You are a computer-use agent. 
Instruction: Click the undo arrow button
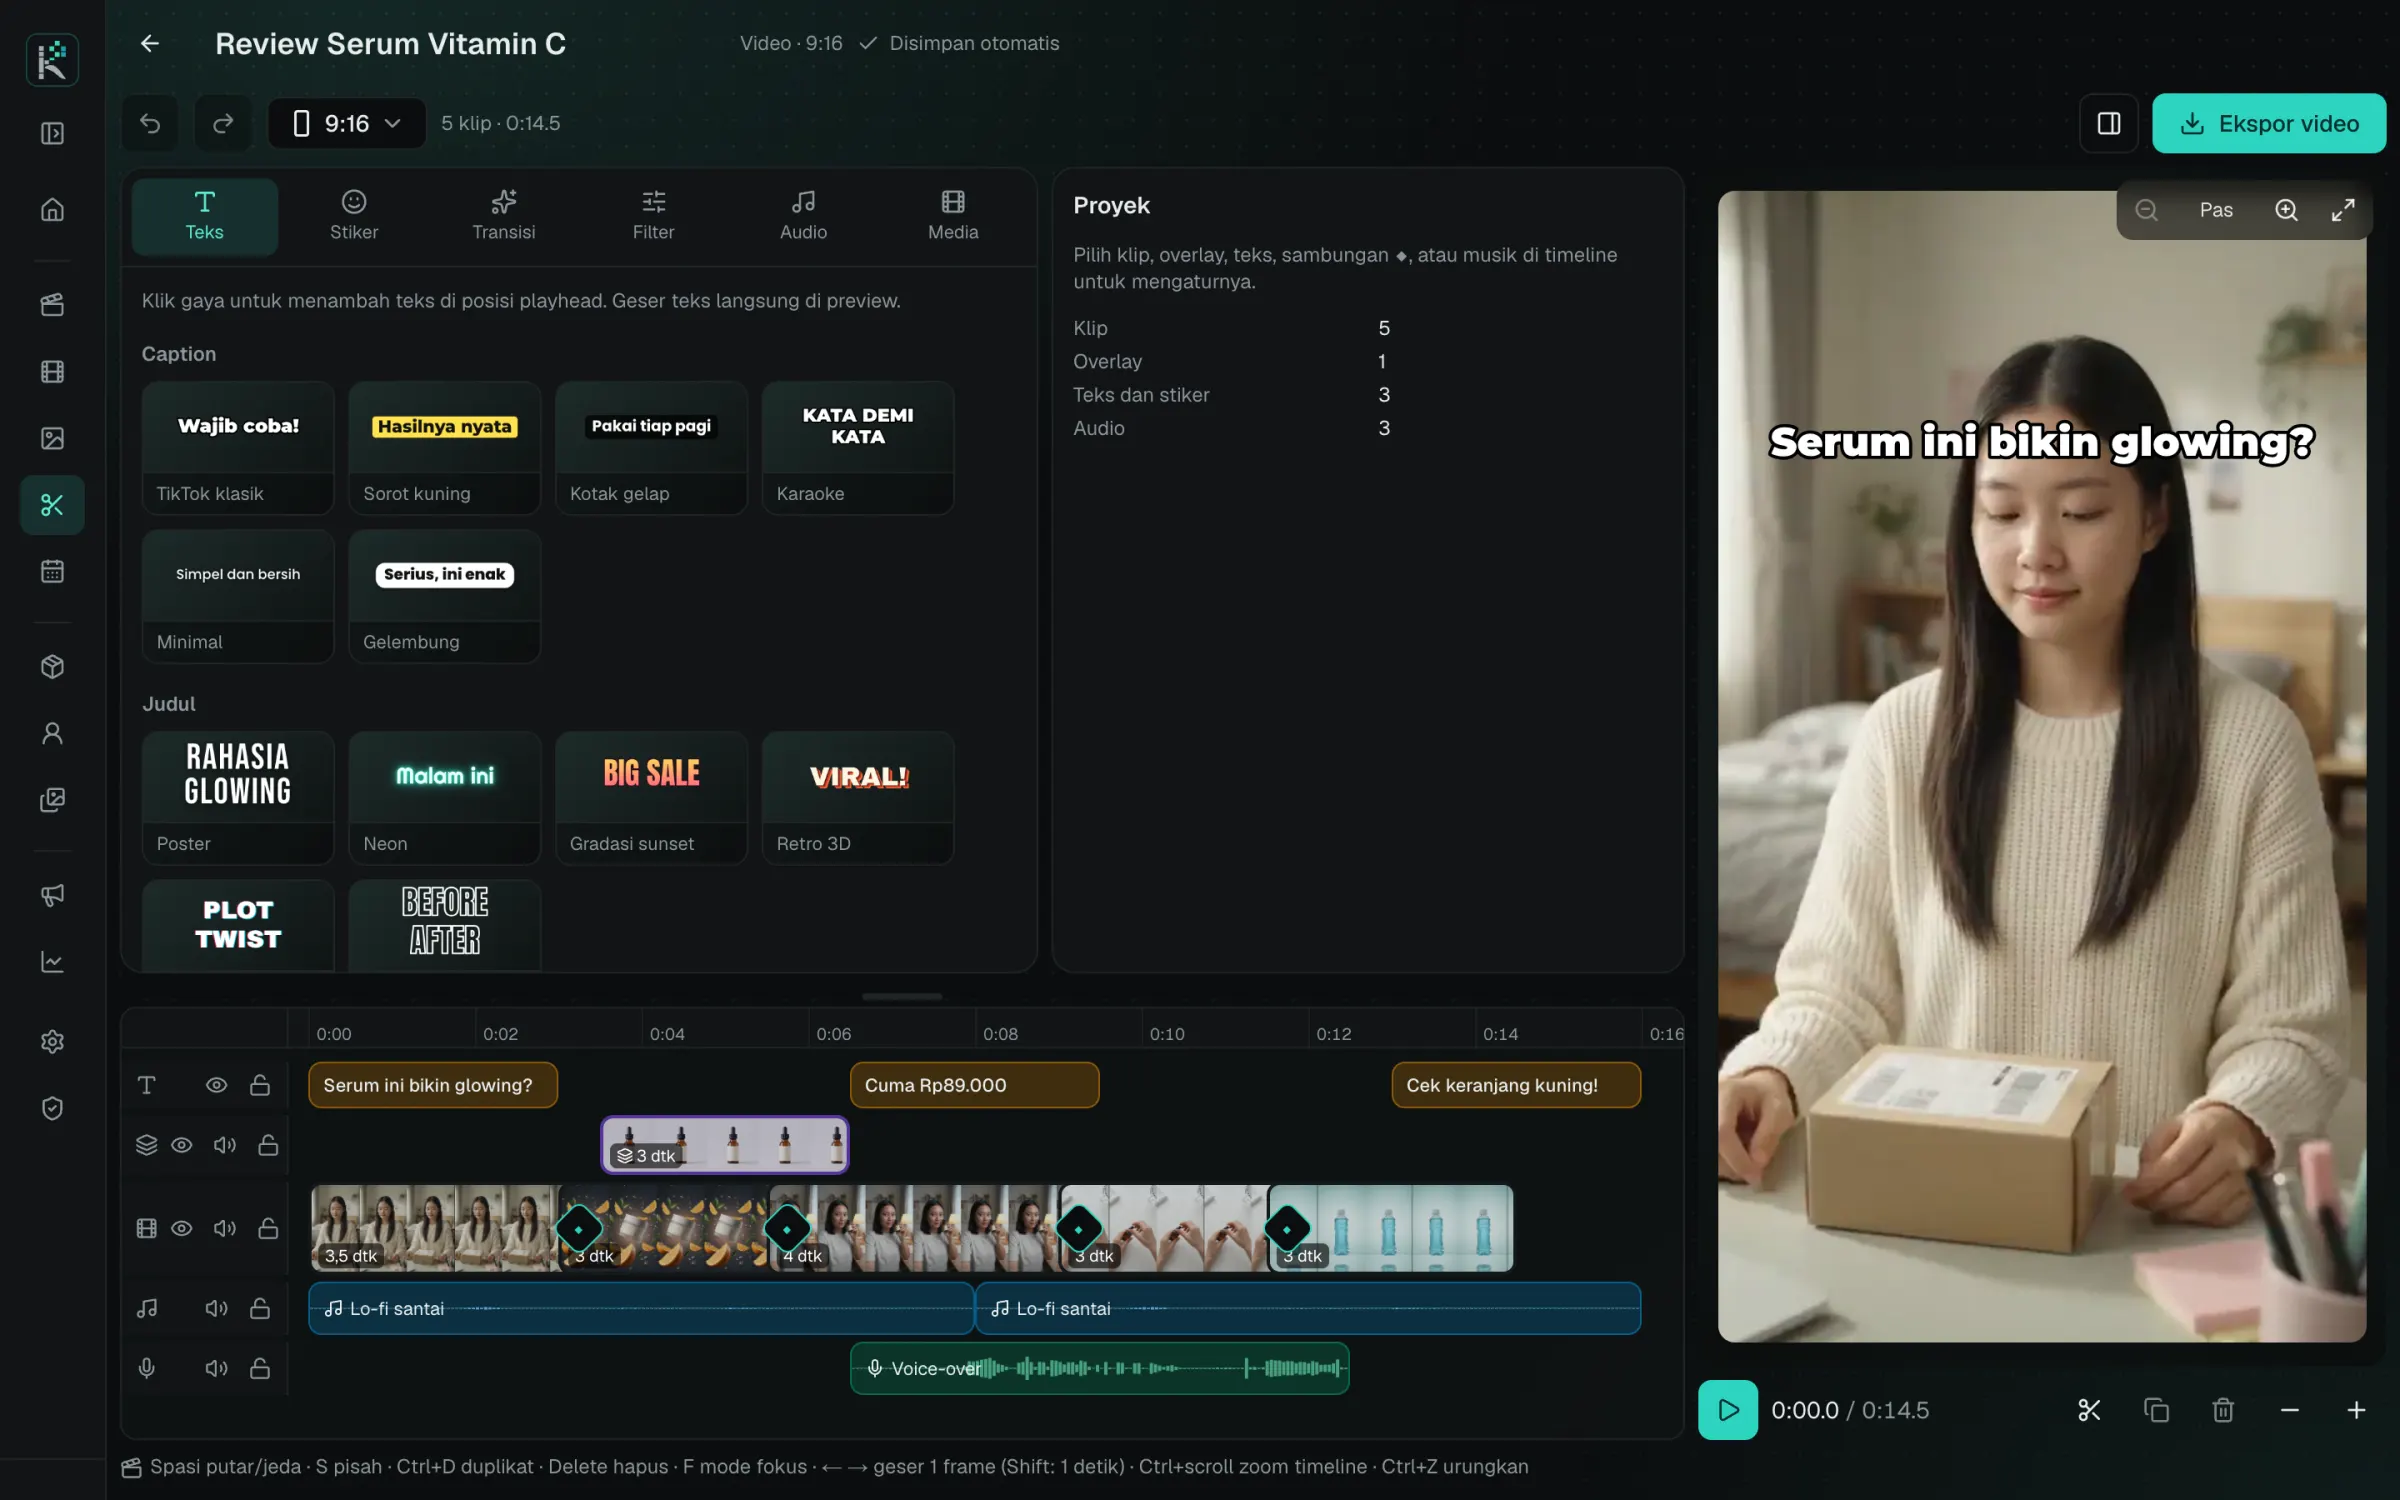[x=150, y=123]
